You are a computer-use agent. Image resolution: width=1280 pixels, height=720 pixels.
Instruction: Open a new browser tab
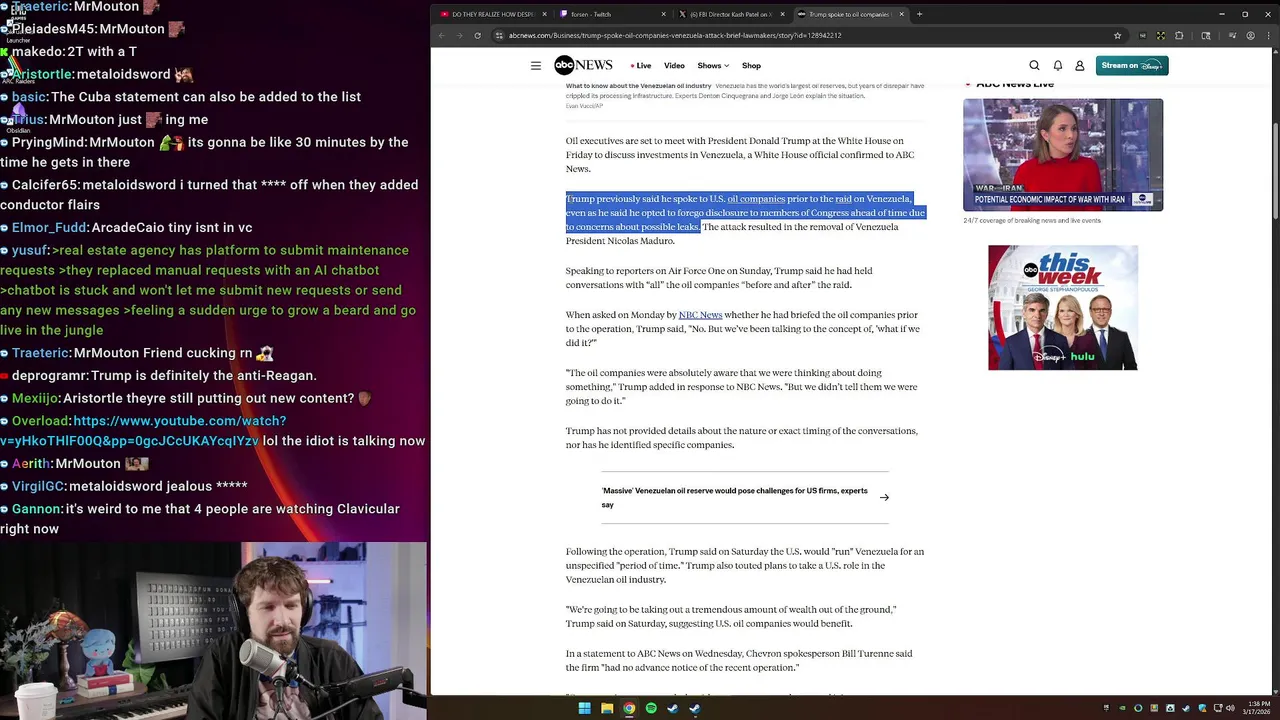pos(919,14)
